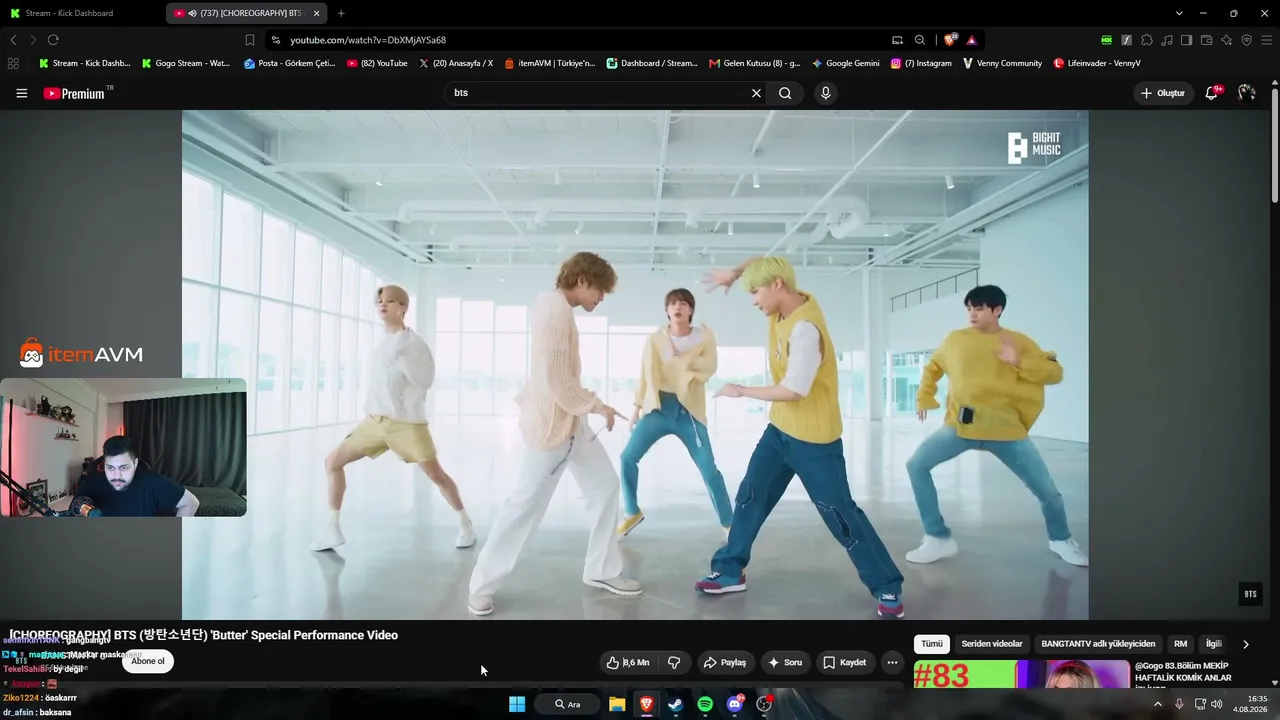Open the Posta - Görkem mail bookmark
This screenshot has width=1280, height=720.
[x=290, y=63]
